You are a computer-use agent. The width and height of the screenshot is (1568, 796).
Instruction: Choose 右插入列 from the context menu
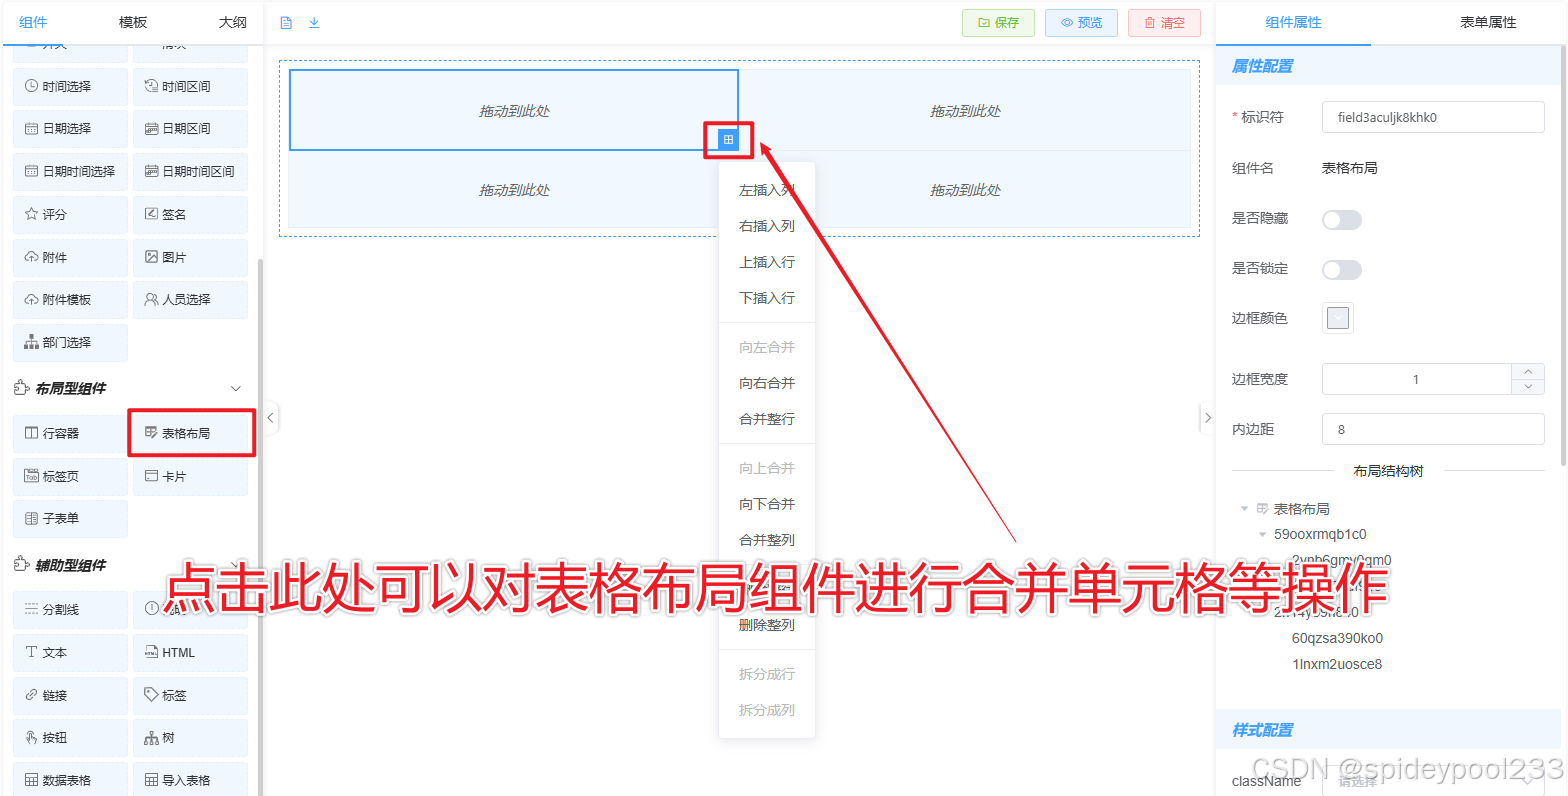click(767, 226)
